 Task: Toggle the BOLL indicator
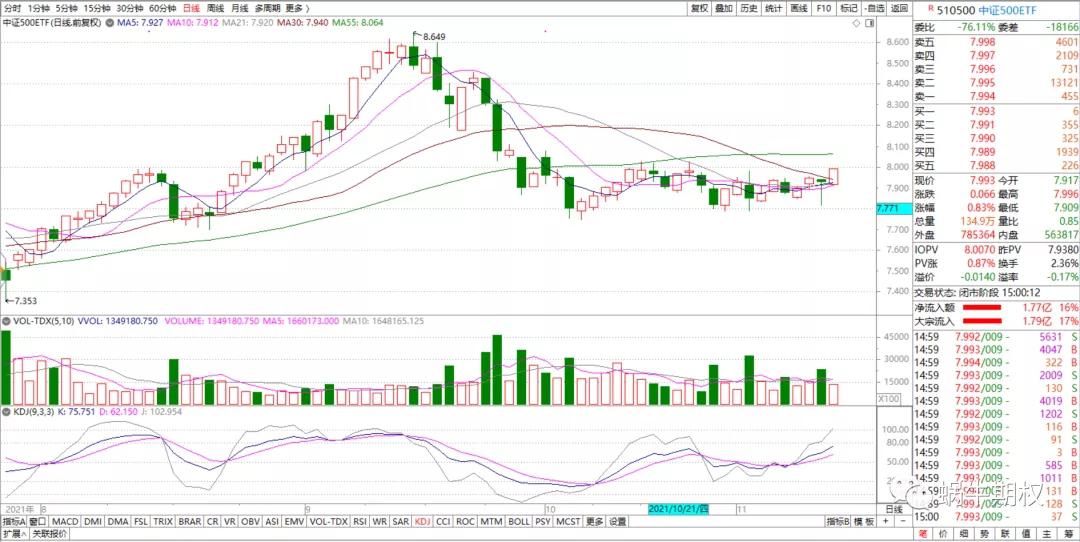point(518,521)
